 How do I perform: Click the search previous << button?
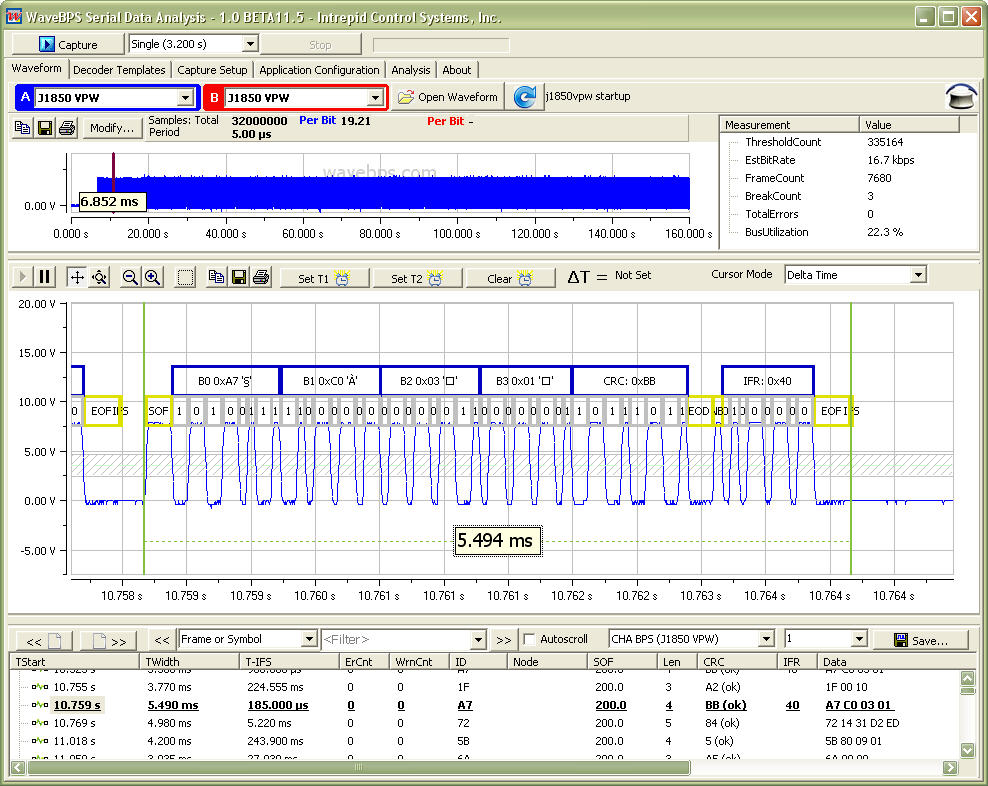click(162, 640)
